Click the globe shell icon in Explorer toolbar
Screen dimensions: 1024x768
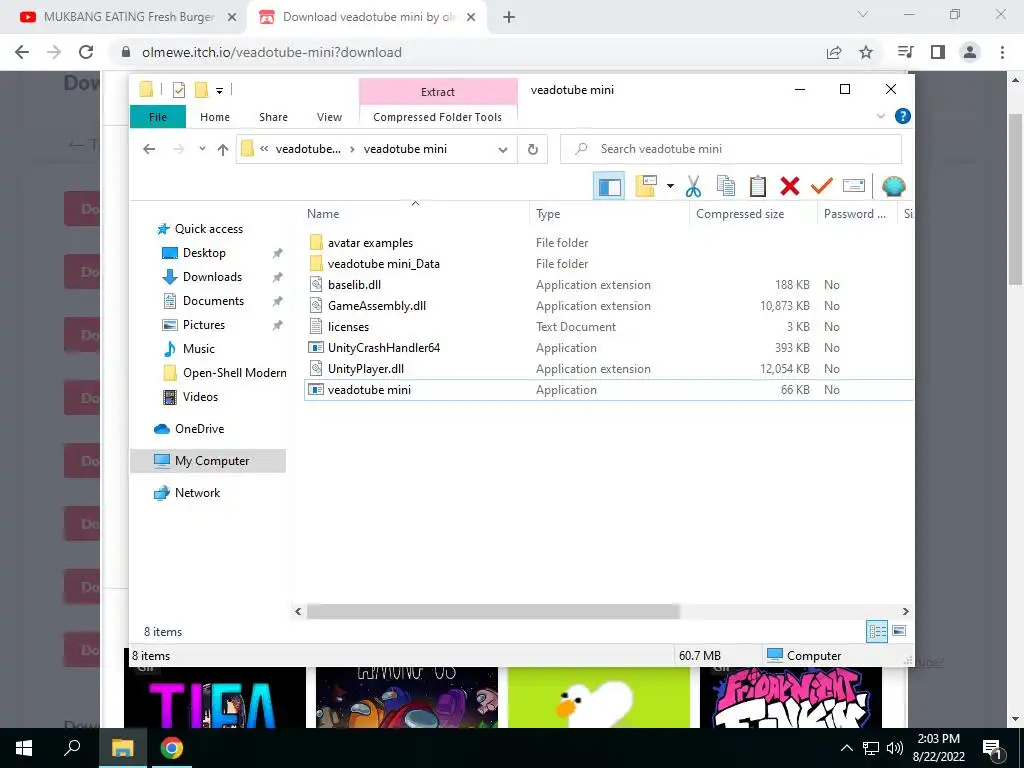click(x=893, y=187)
